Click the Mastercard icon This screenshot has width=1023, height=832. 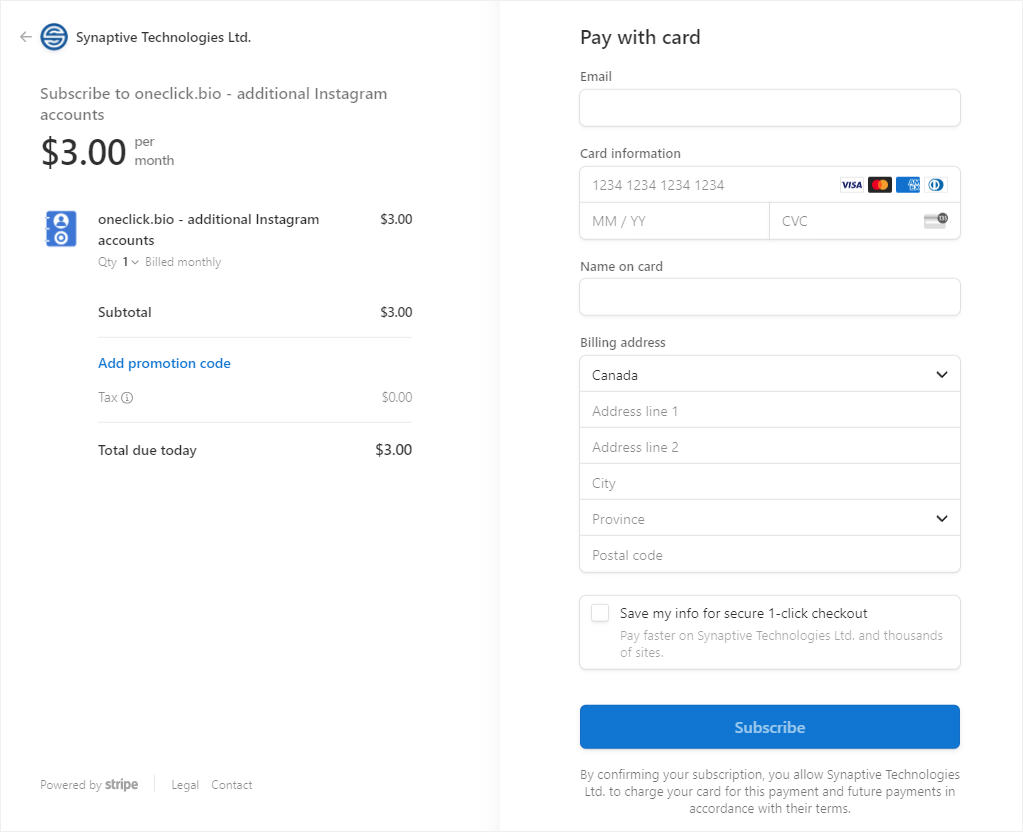[879, 185]
